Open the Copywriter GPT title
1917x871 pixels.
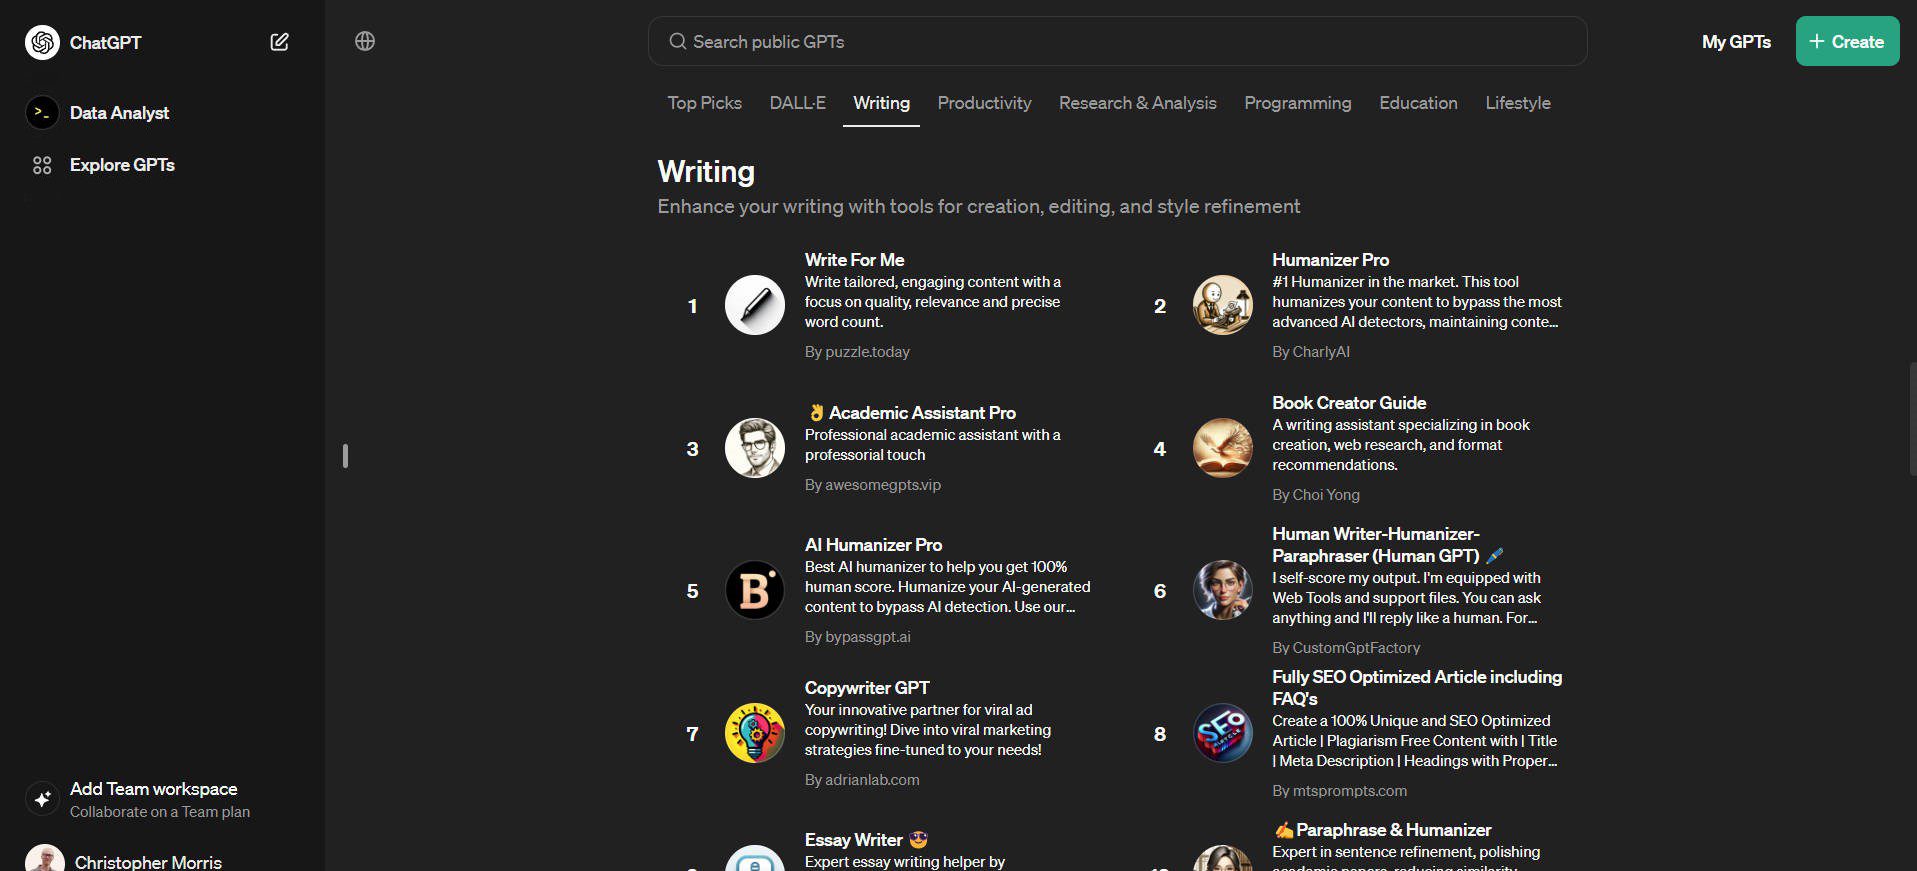(867, 688)
